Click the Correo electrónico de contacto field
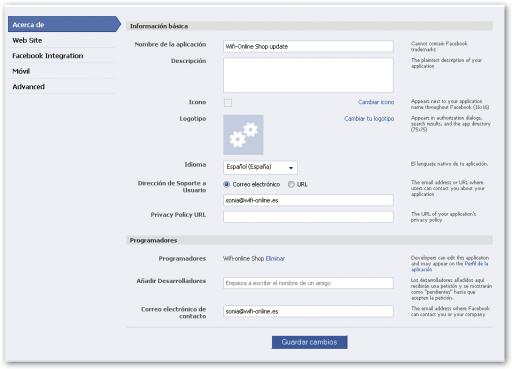The image size is (512, 369). tap(308, 311)
